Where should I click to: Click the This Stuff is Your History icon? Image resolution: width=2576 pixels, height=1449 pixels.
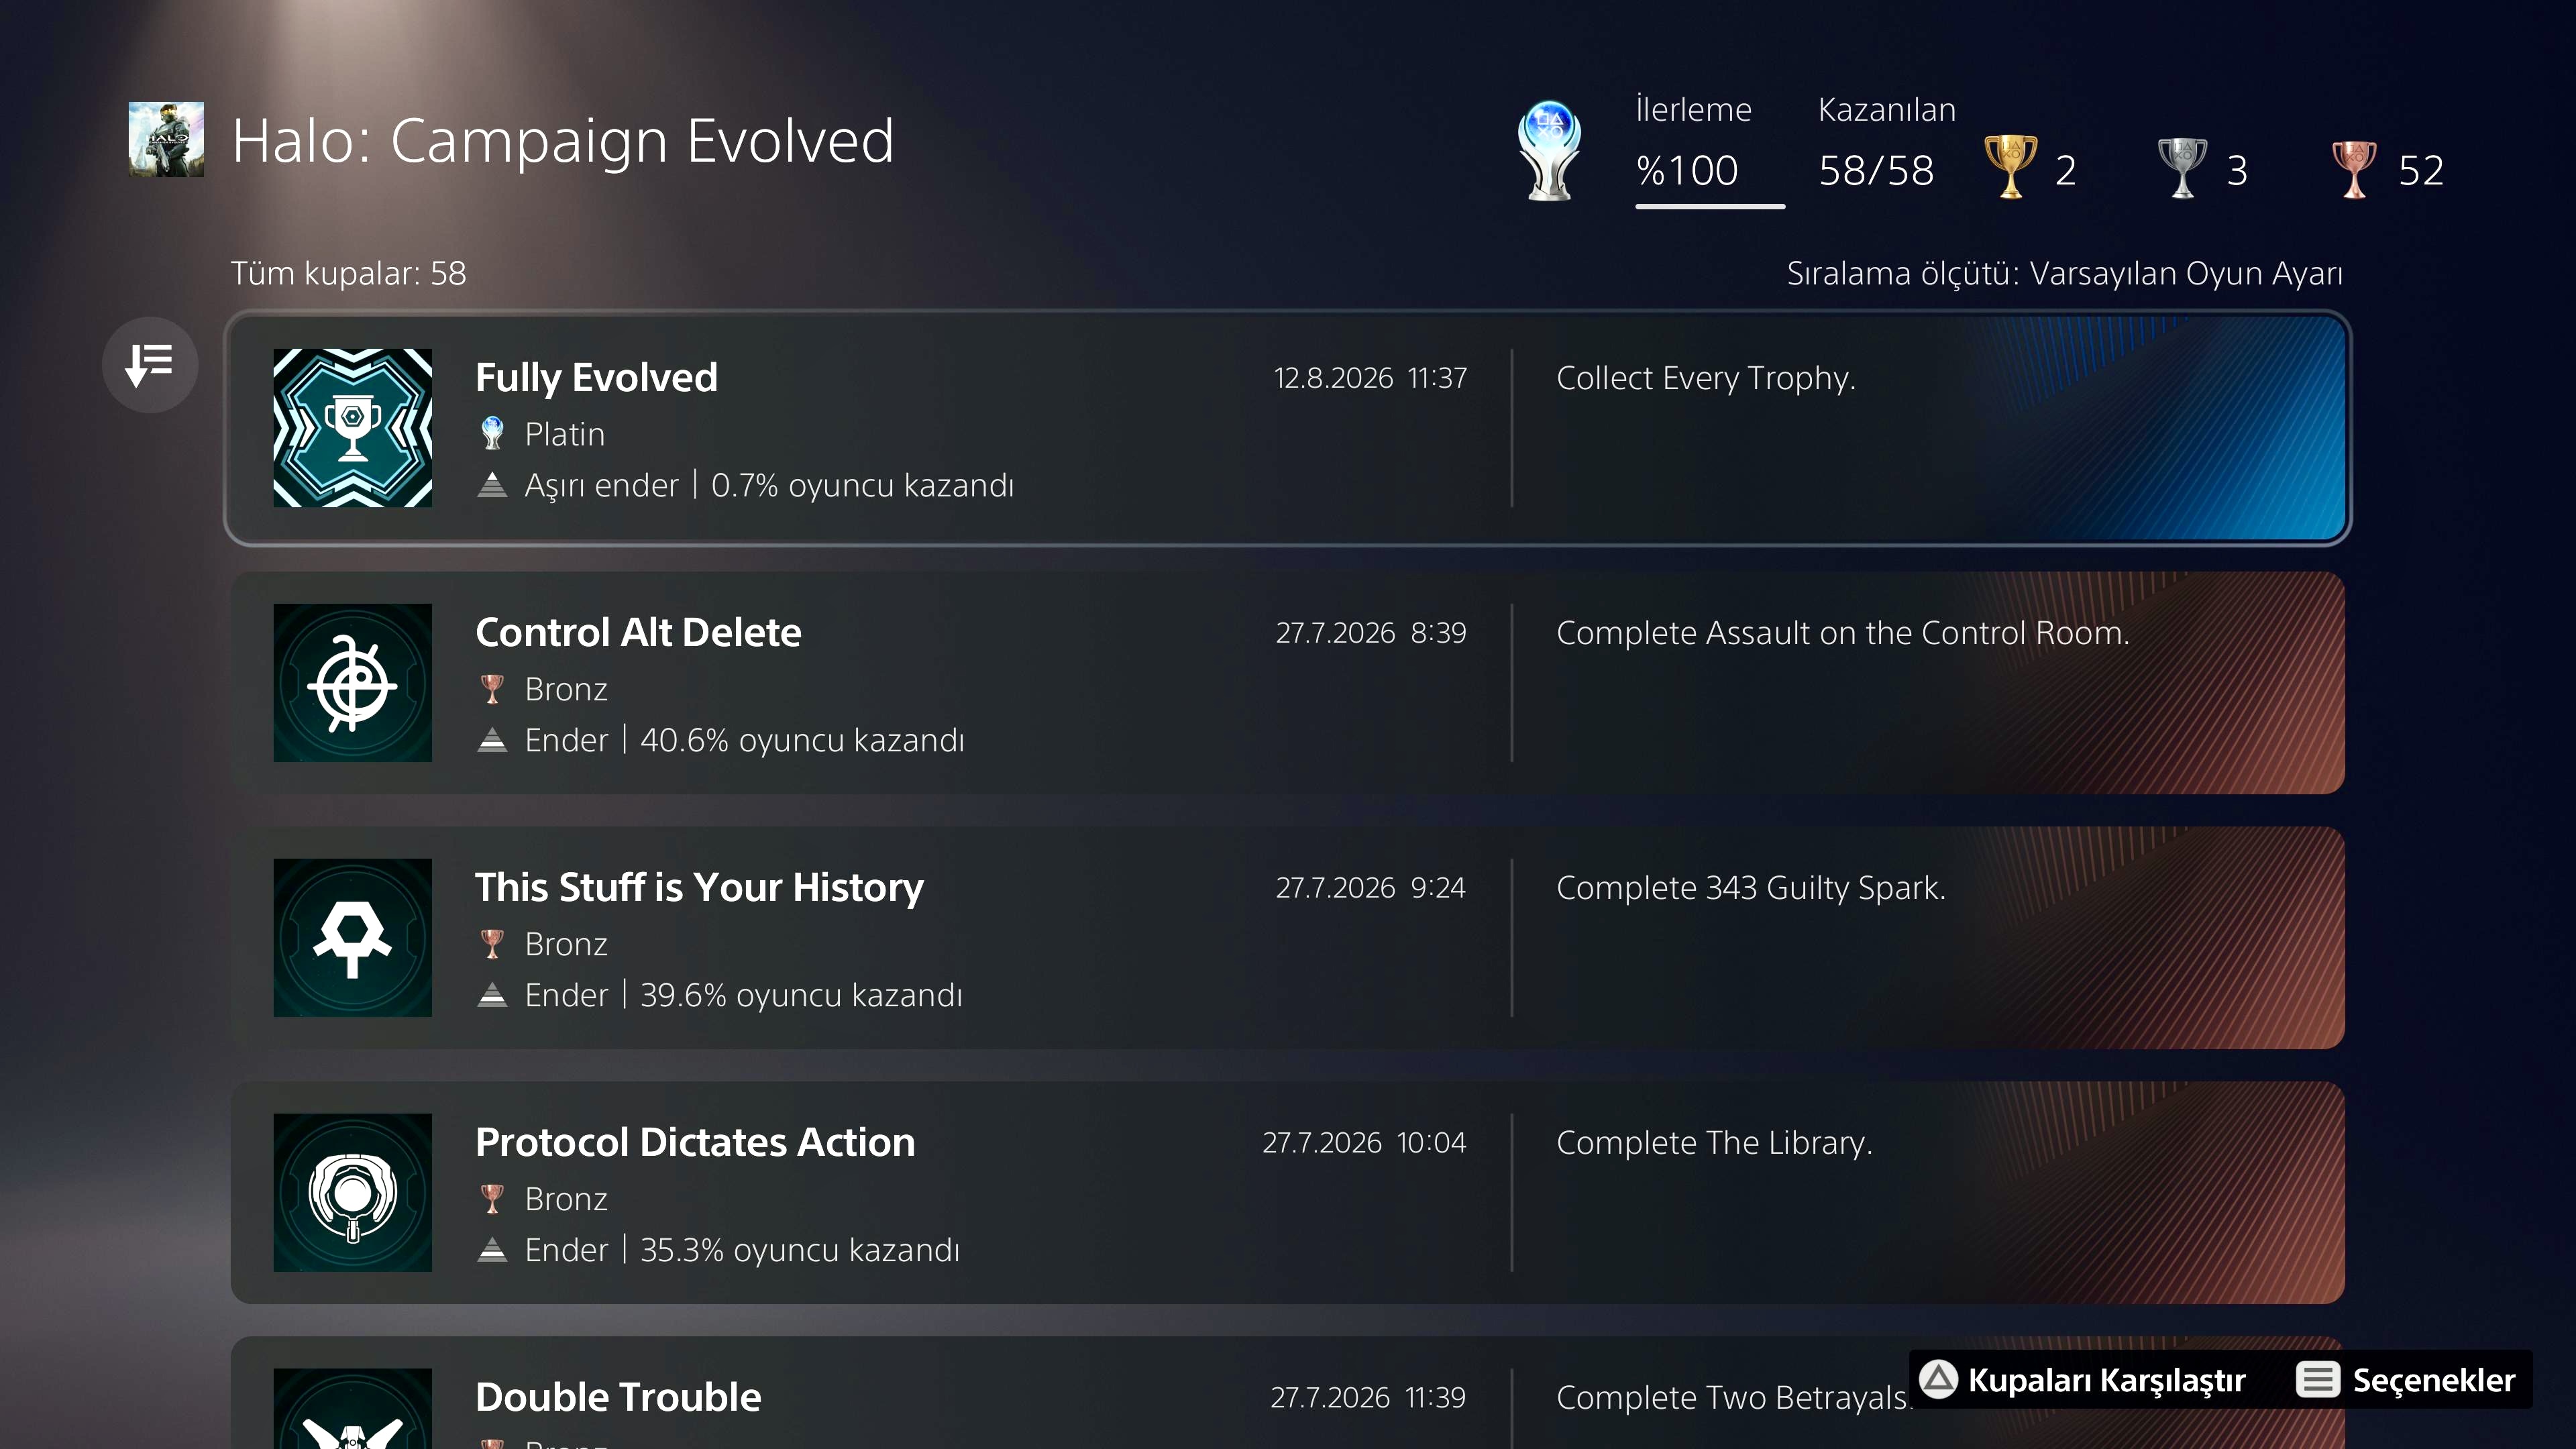353,938
